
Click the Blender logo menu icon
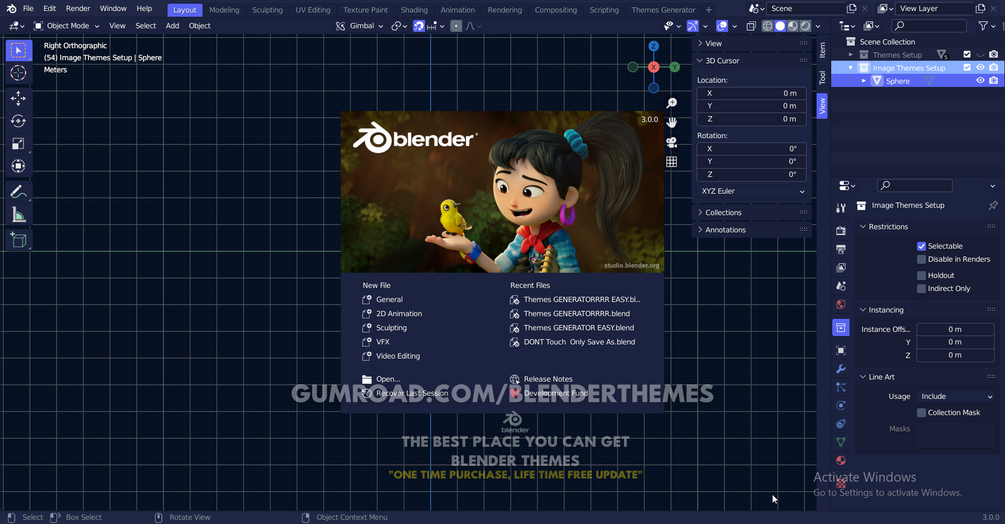pos(11,8)
